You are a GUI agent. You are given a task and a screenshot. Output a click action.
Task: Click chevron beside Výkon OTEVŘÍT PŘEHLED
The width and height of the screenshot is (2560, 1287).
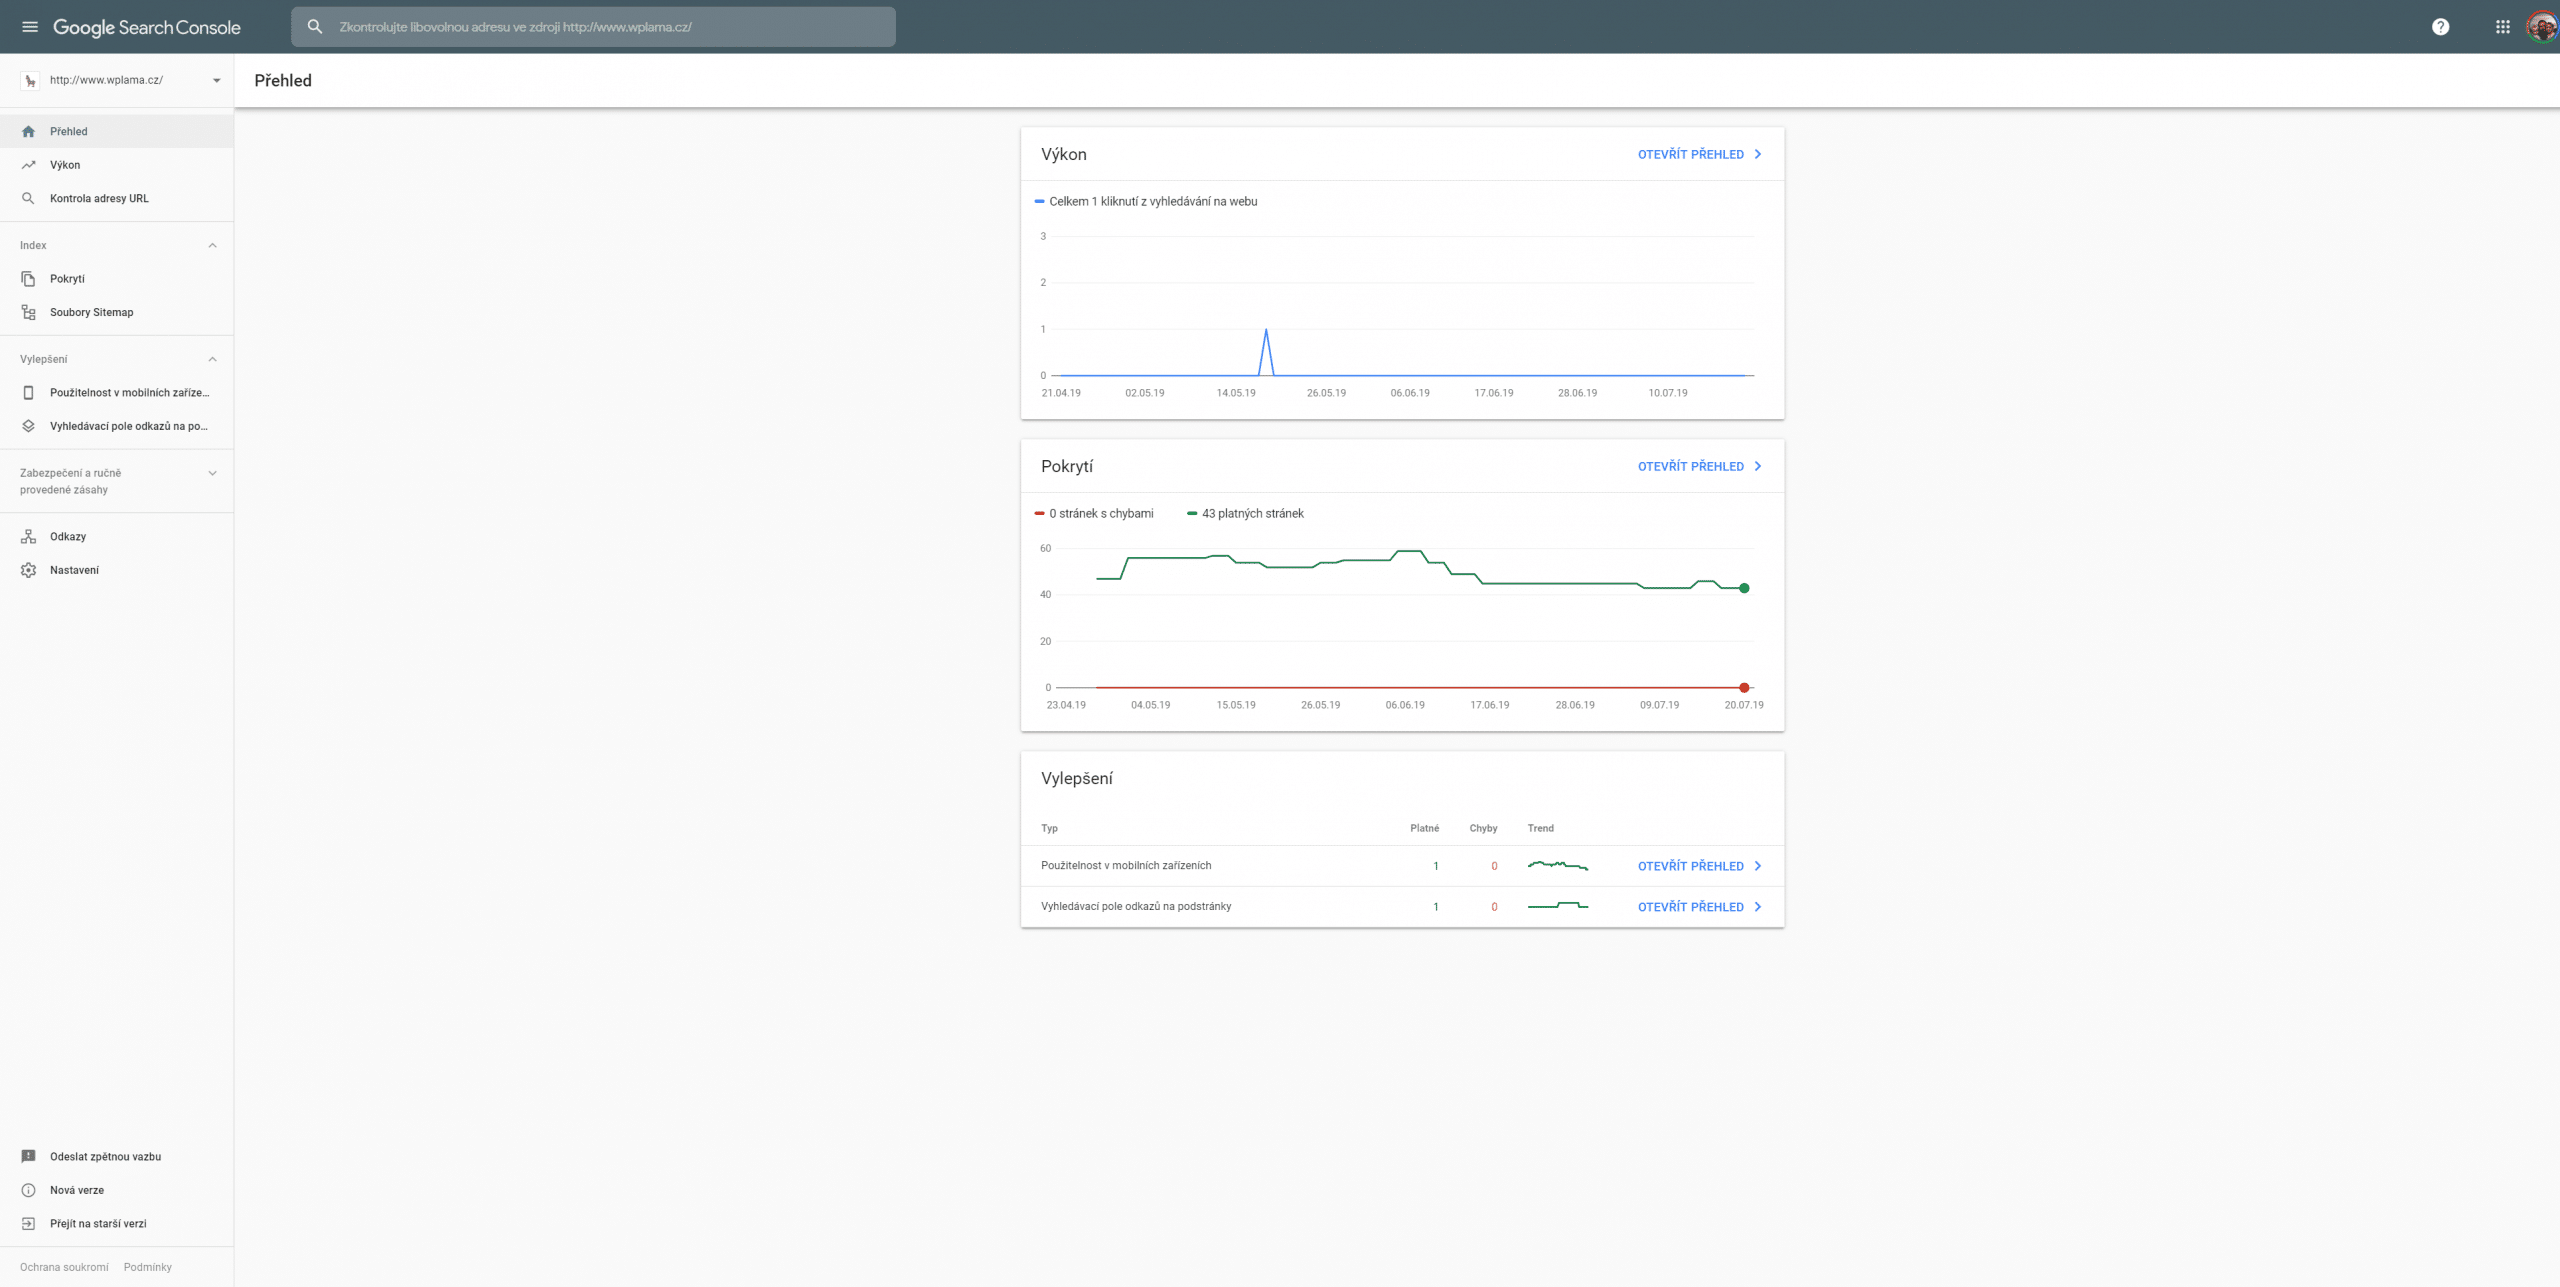pyautogui.click(x=1758, y=154)
